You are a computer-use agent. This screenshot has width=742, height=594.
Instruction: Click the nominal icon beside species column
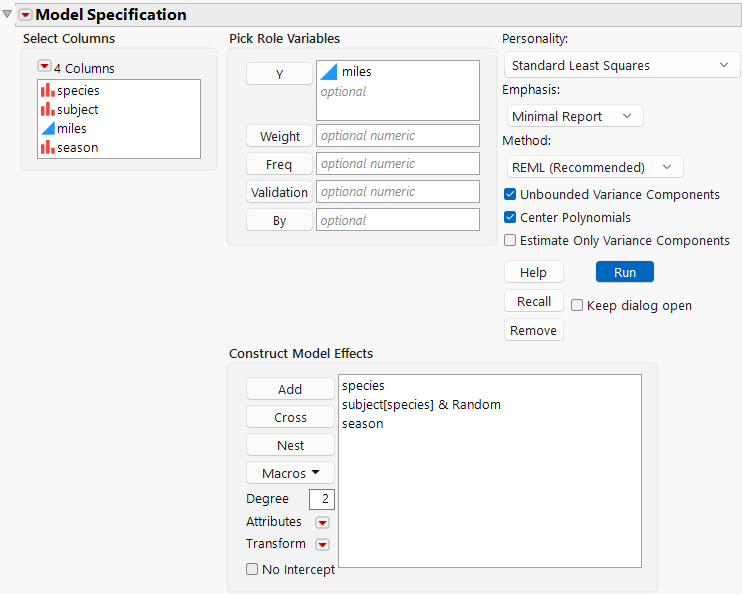pyautogui.click(x=47, y=91)
